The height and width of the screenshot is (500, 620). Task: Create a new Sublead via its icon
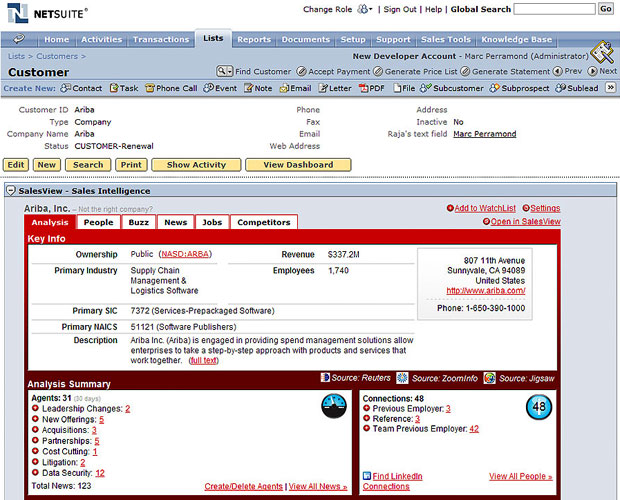click(561, 88)
